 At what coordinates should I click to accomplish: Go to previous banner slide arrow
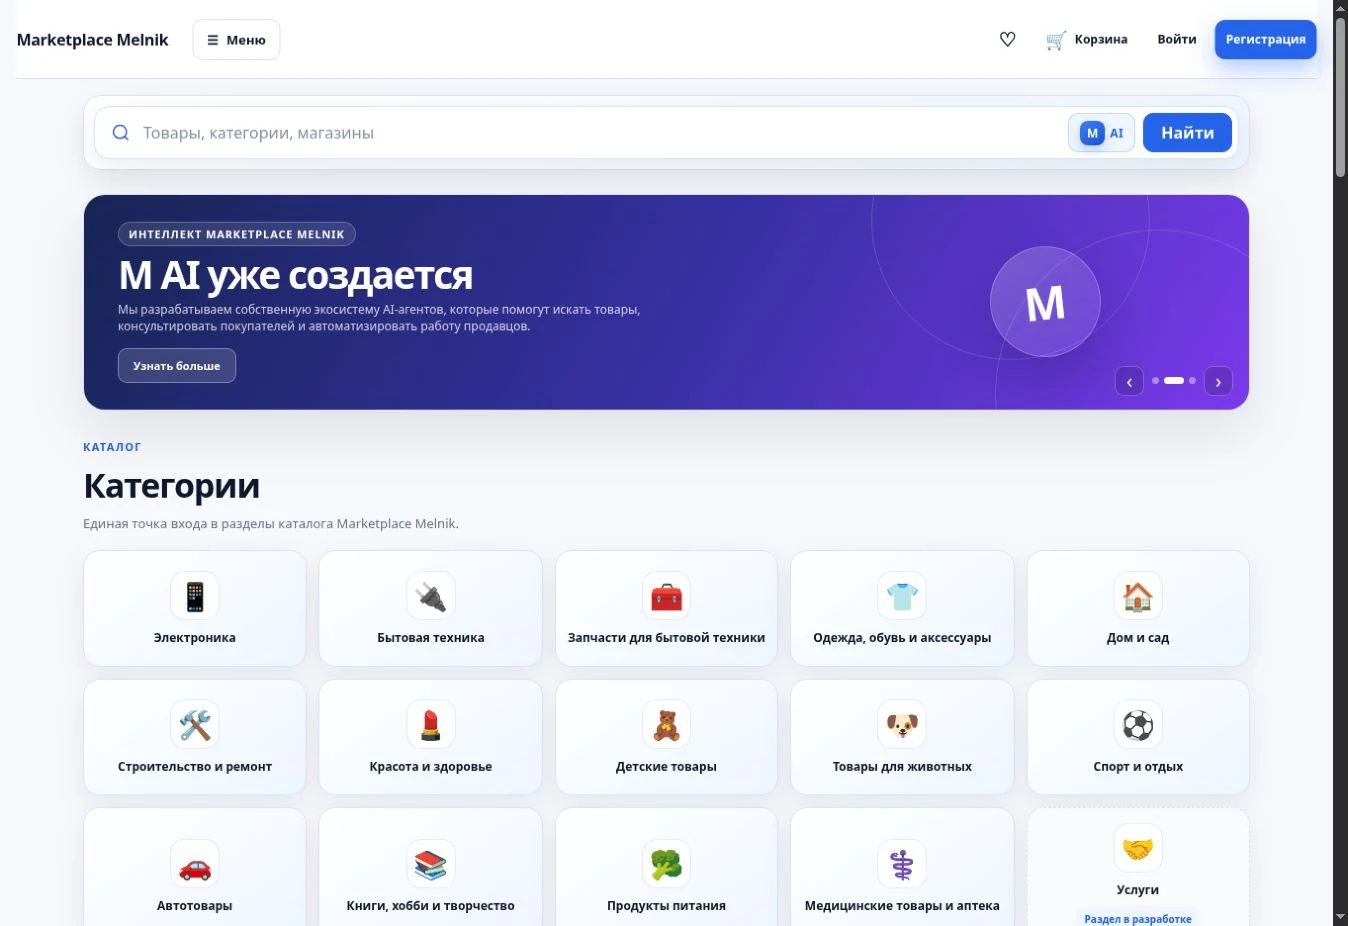point(1129,381)
